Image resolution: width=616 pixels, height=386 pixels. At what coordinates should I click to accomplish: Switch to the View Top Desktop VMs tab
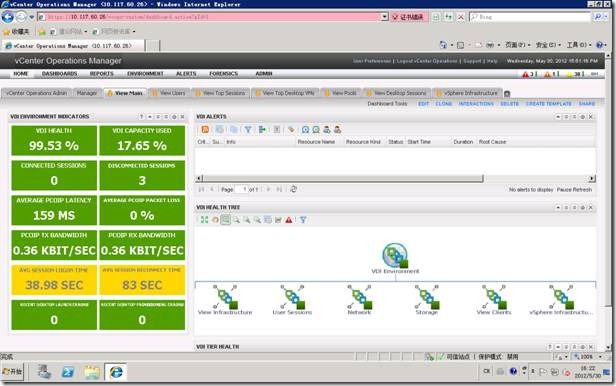pyautogui.click(x=285, y=93)
